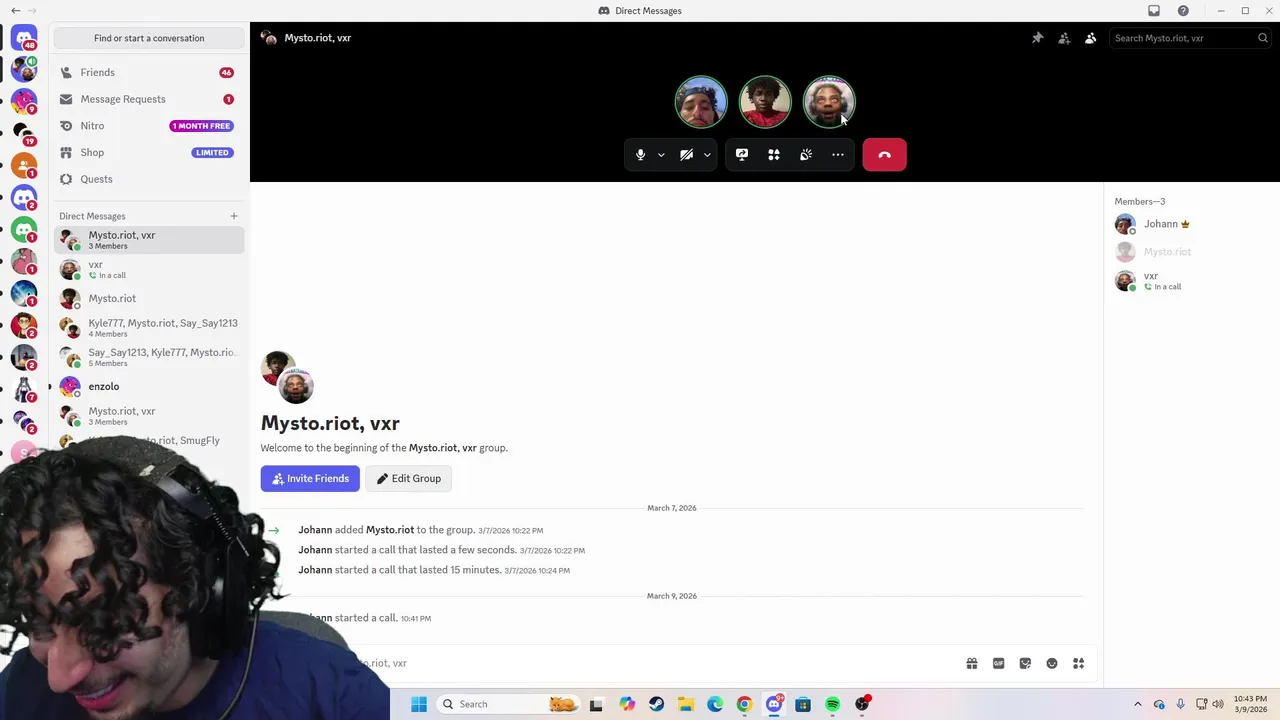Image resolution: width=1280 pixels, height=720 pixels.
Task: Share your screen in the call
Action: click(742, 155)
